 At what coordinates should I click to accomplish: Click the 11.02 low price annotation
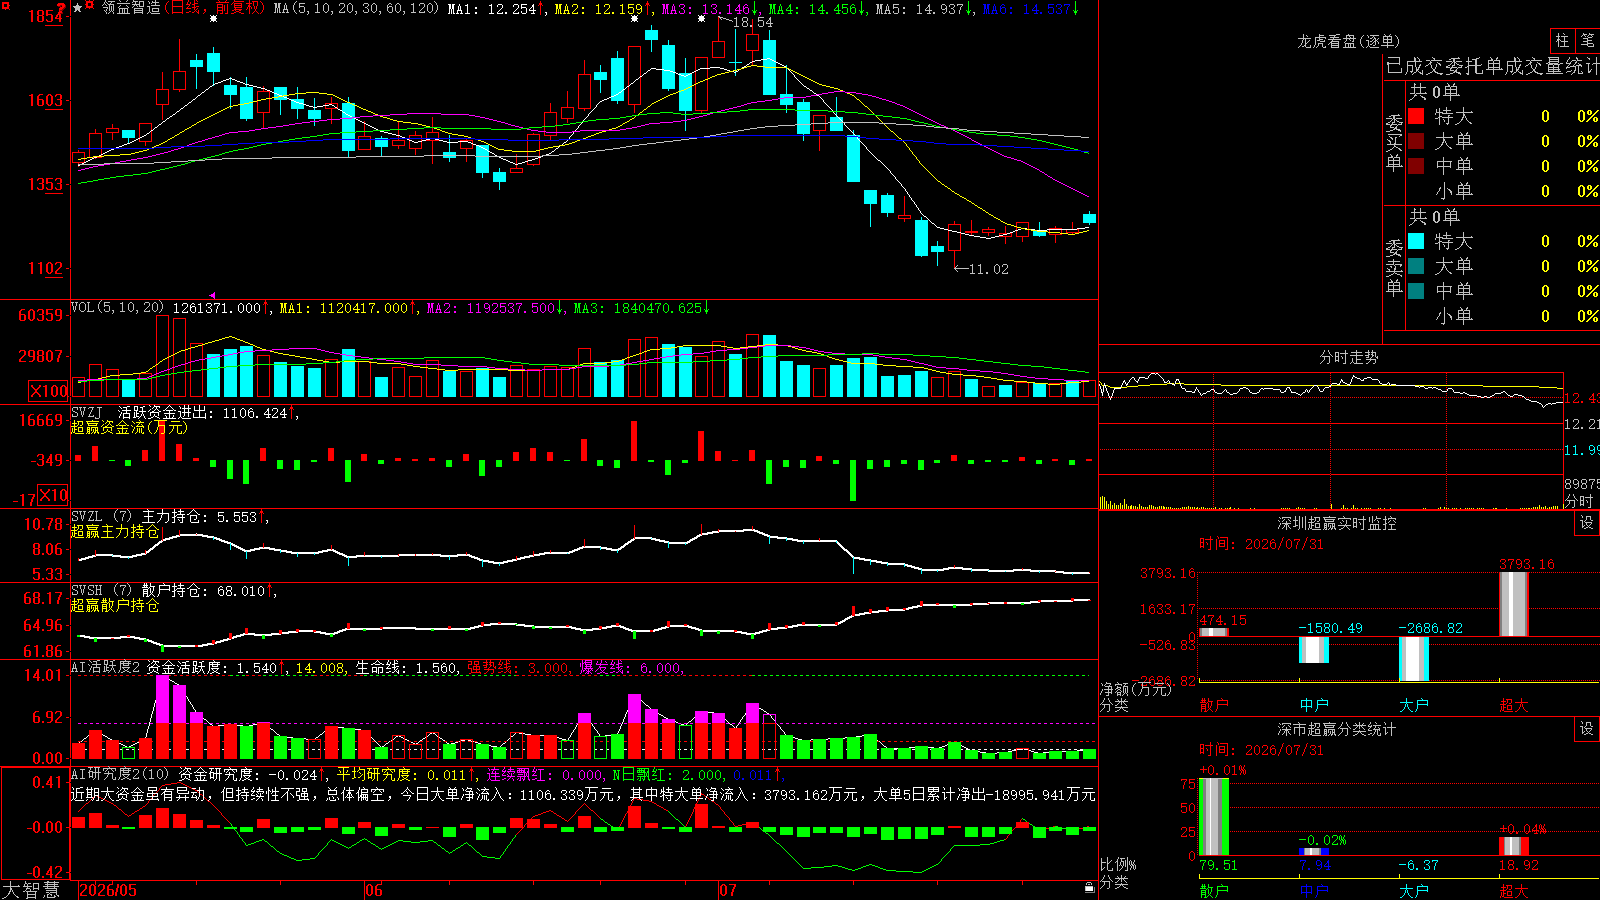click(988, 269)
